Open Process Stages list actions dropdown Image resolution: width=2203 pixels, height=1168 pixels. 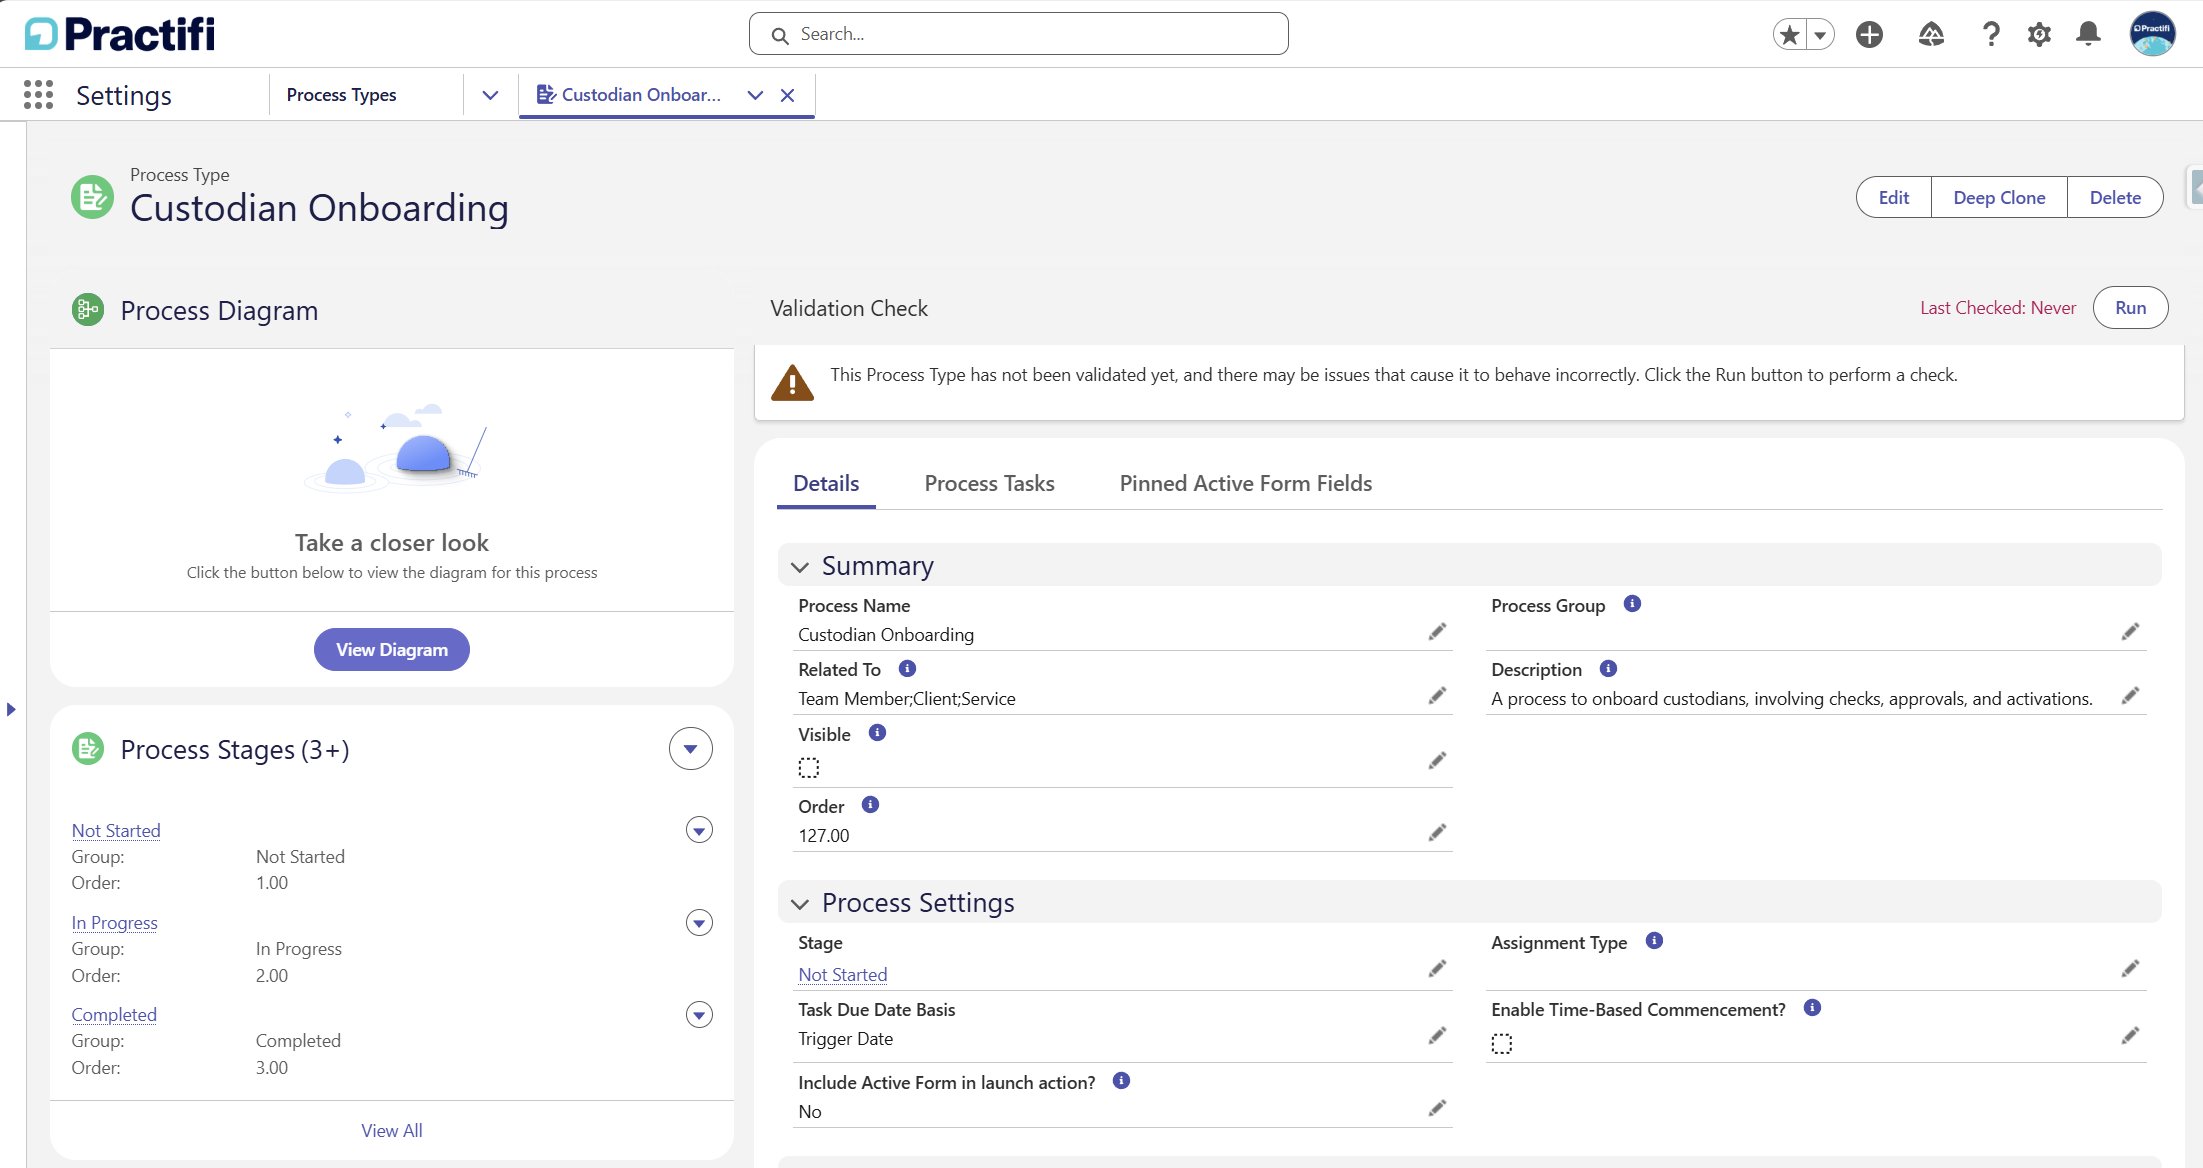coord(690,749)
